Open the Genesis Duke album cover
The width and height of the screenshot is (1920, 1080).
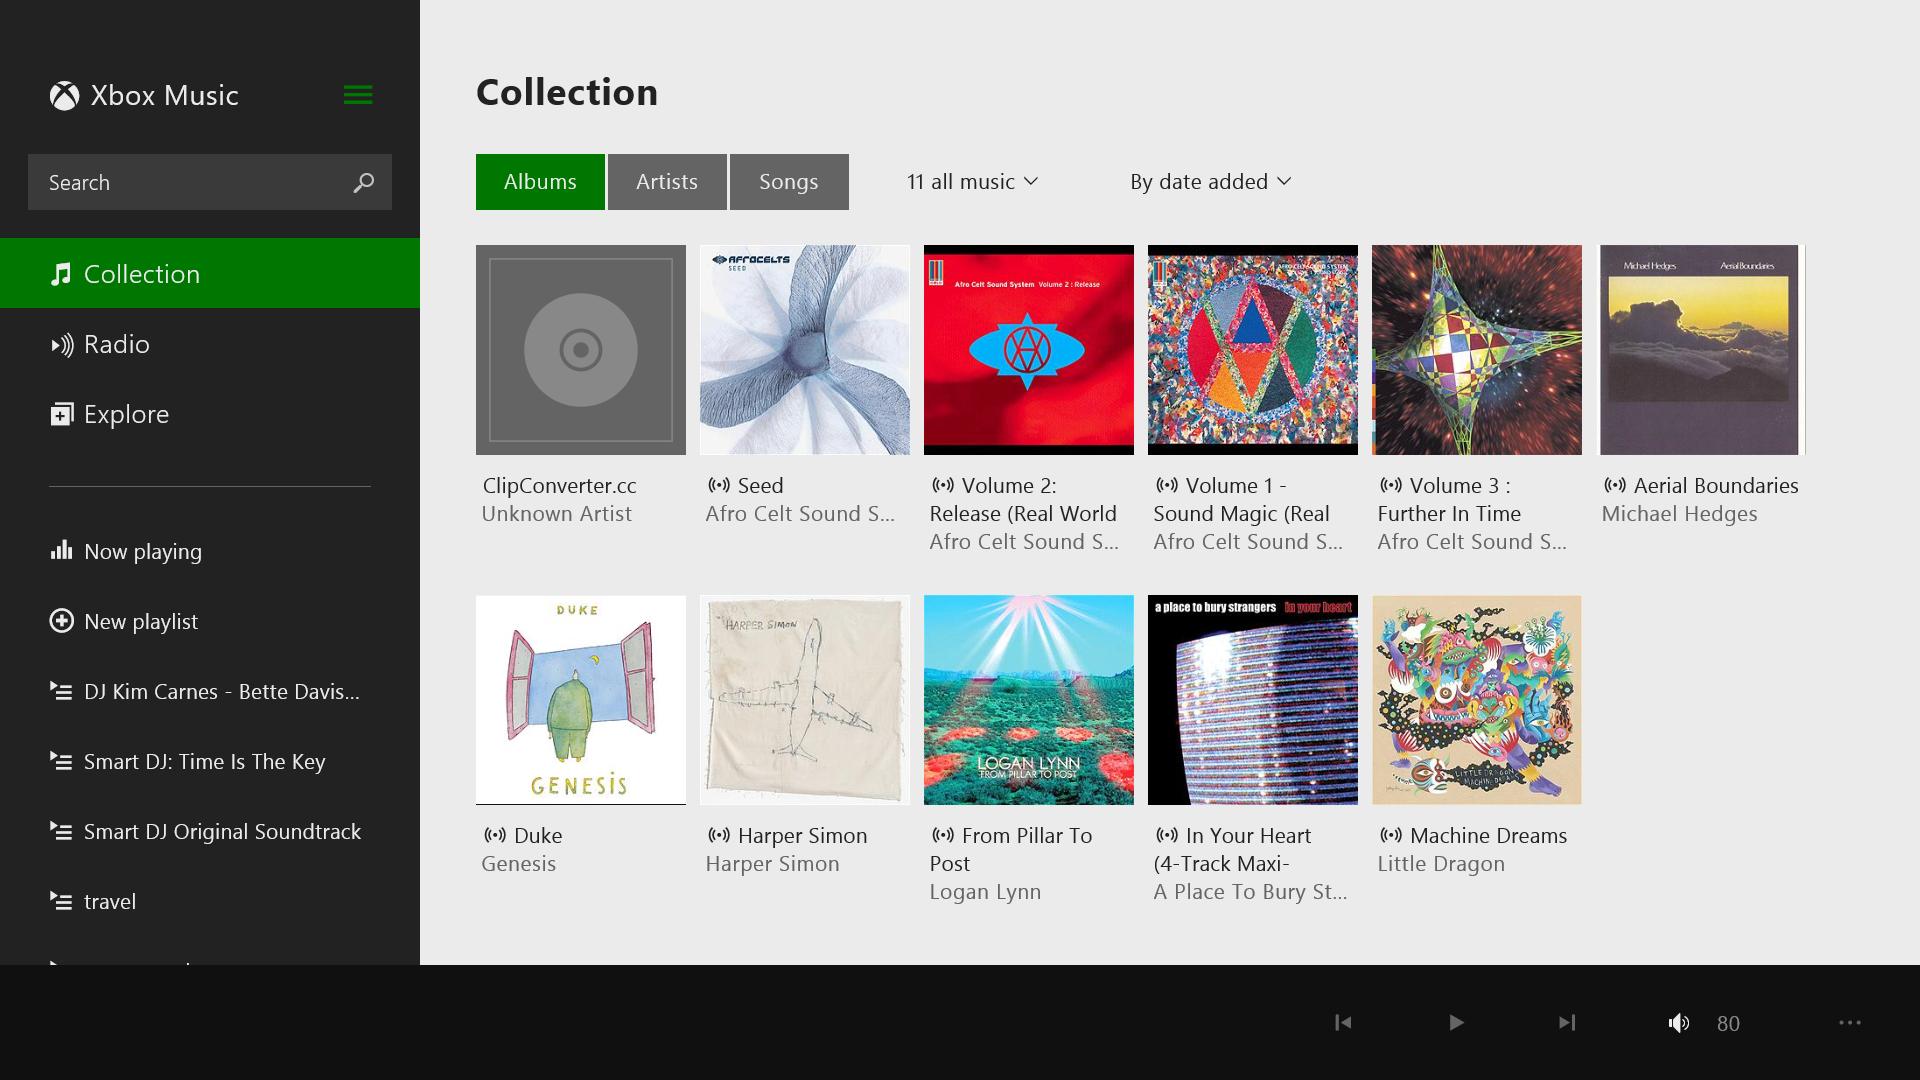581,700
